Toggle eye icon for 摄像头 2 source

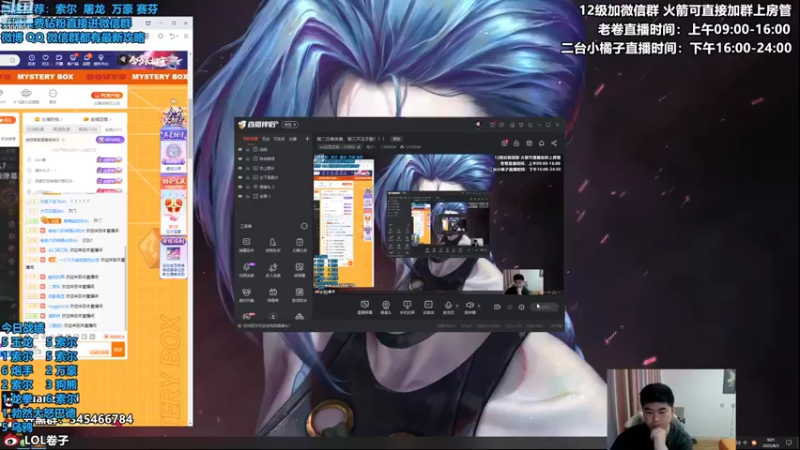click(x=240, y=187)
